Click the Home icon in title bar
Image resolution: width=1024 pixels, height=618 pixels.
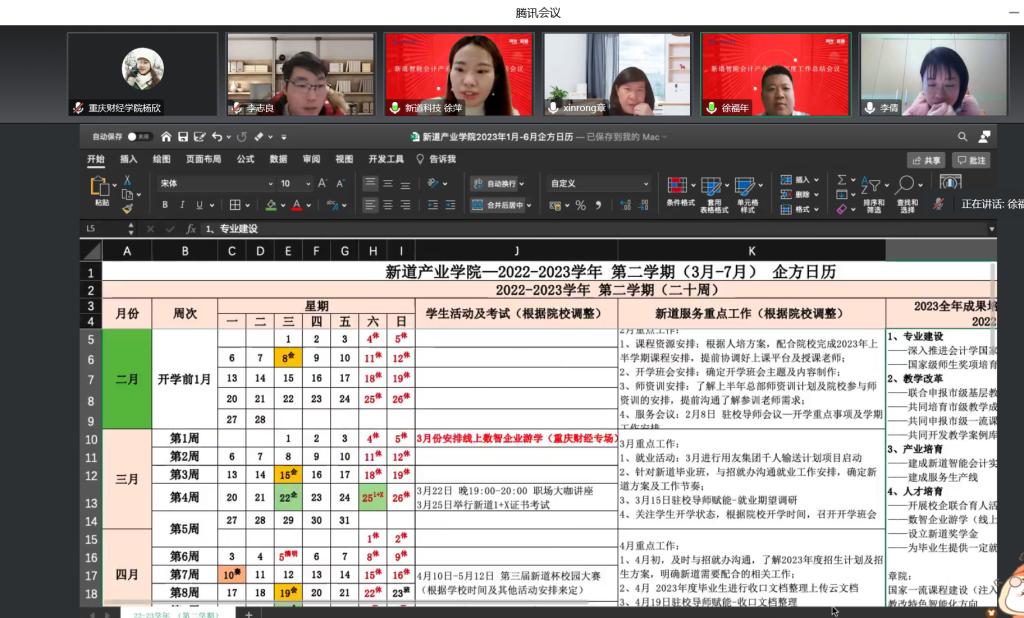[x=166, y=137]
